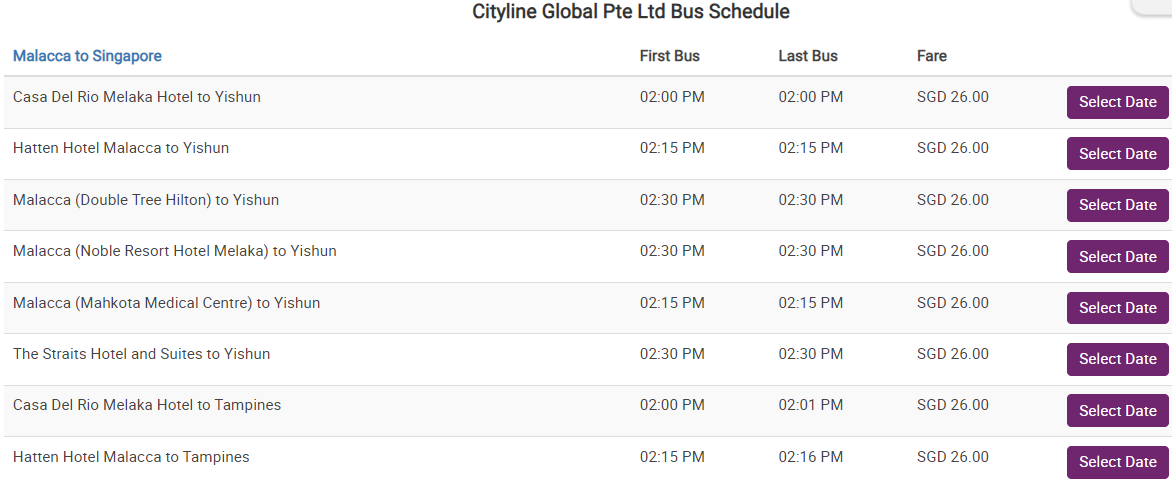This screenshot has width=1172, height=481.
Task: Select Date for Mahkota Medical Centre route
Action: point(1117,308)
